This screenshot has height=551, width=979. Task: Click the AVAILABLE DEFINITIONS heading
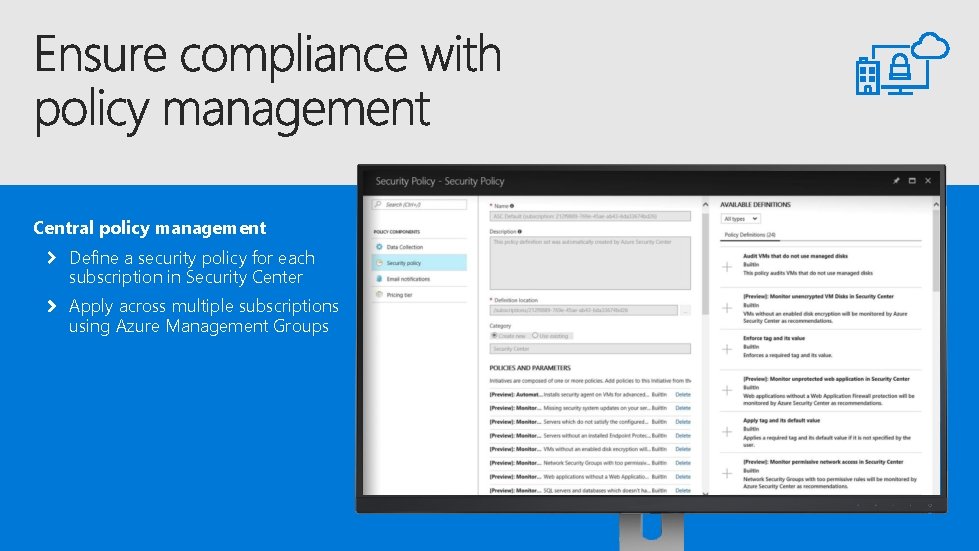(x=755, y=205)
